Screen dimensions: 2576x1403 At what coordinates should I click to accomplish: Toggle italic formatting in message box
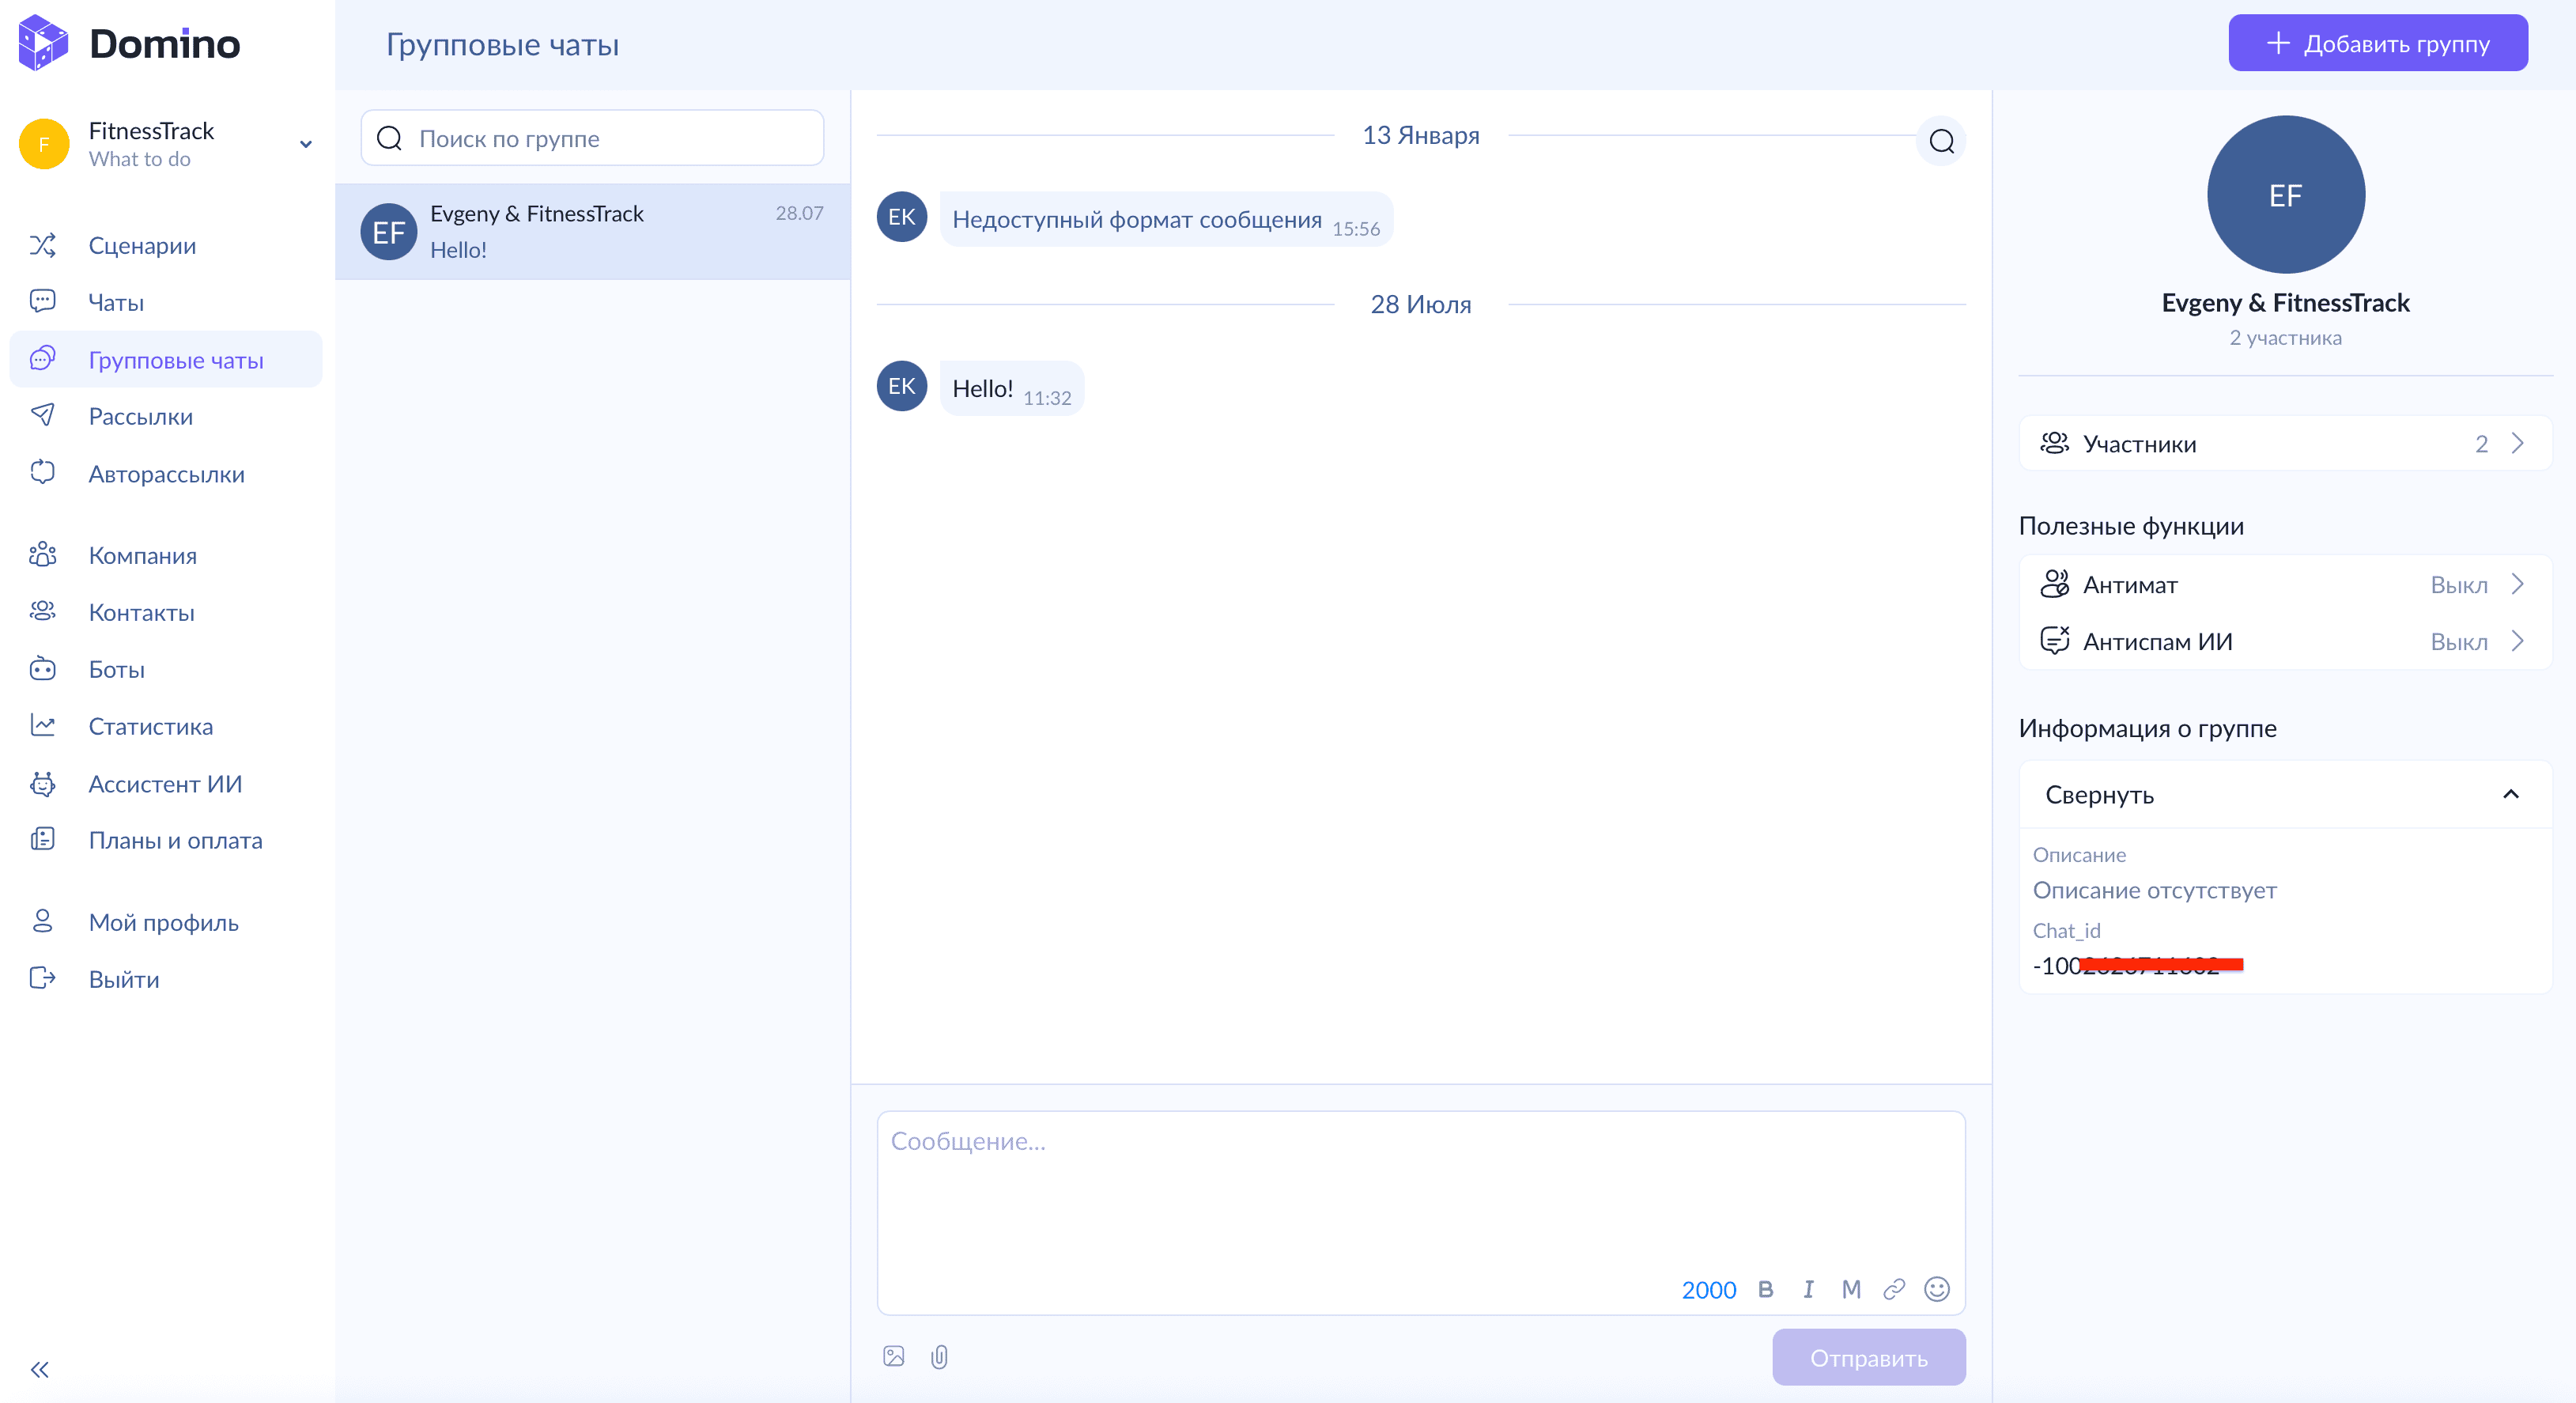(x=1808, y=1289)
